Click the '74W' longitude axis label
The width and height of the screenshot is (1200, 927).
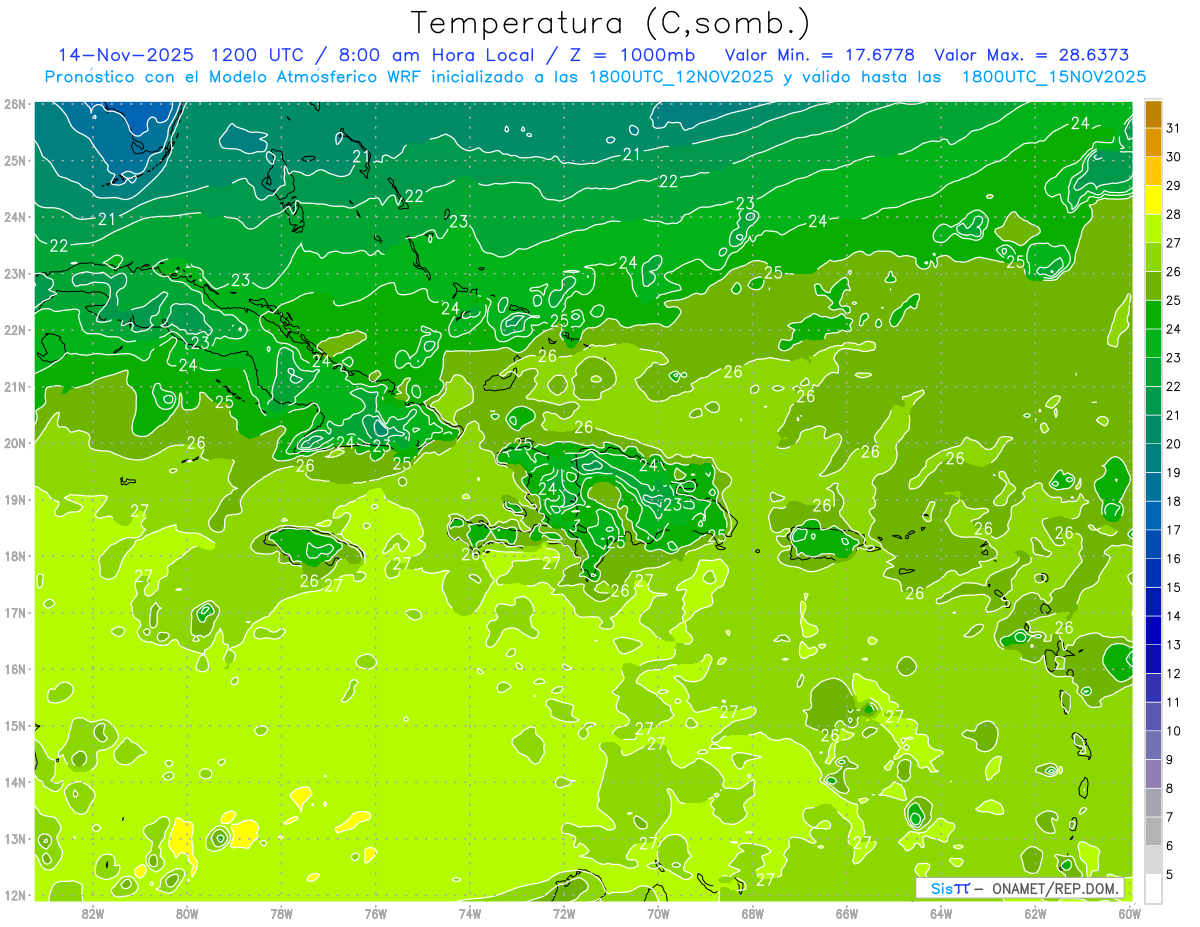[x=470, y=912]
